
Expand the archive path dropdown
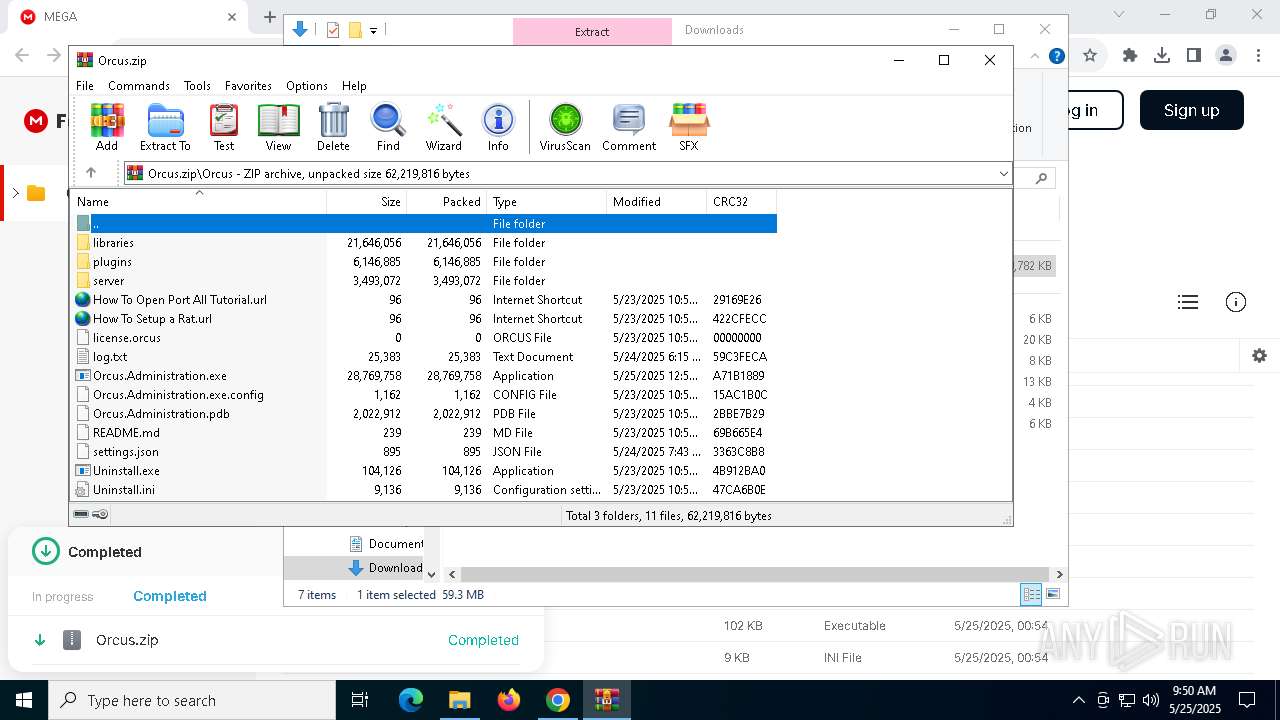1003,174
